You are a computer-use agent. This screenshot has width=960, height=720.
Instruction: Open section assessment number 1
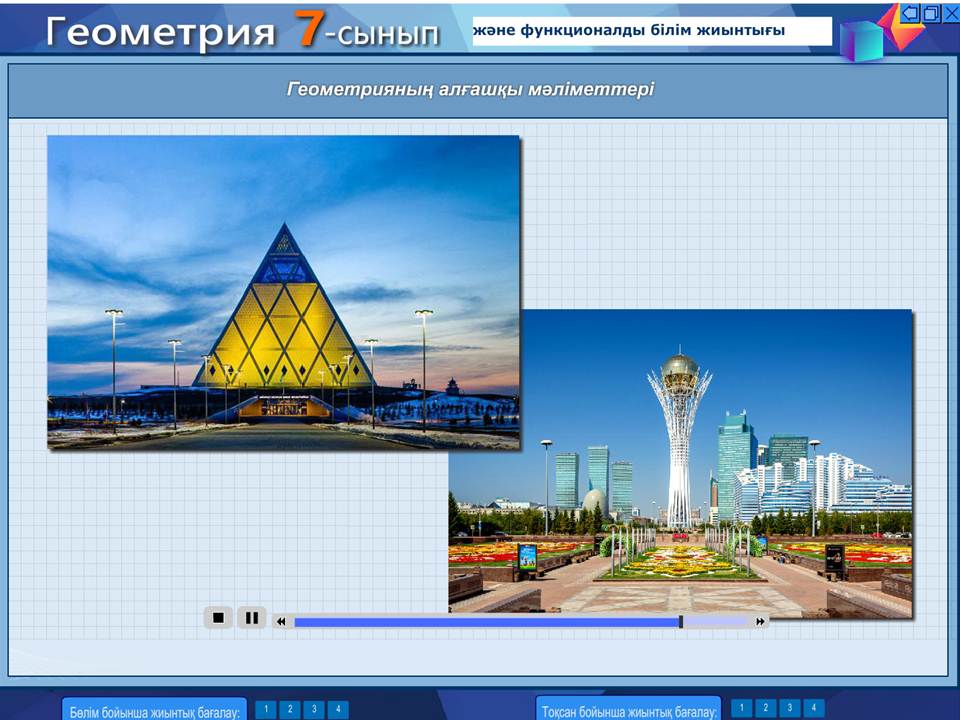[x=266, y=709]
